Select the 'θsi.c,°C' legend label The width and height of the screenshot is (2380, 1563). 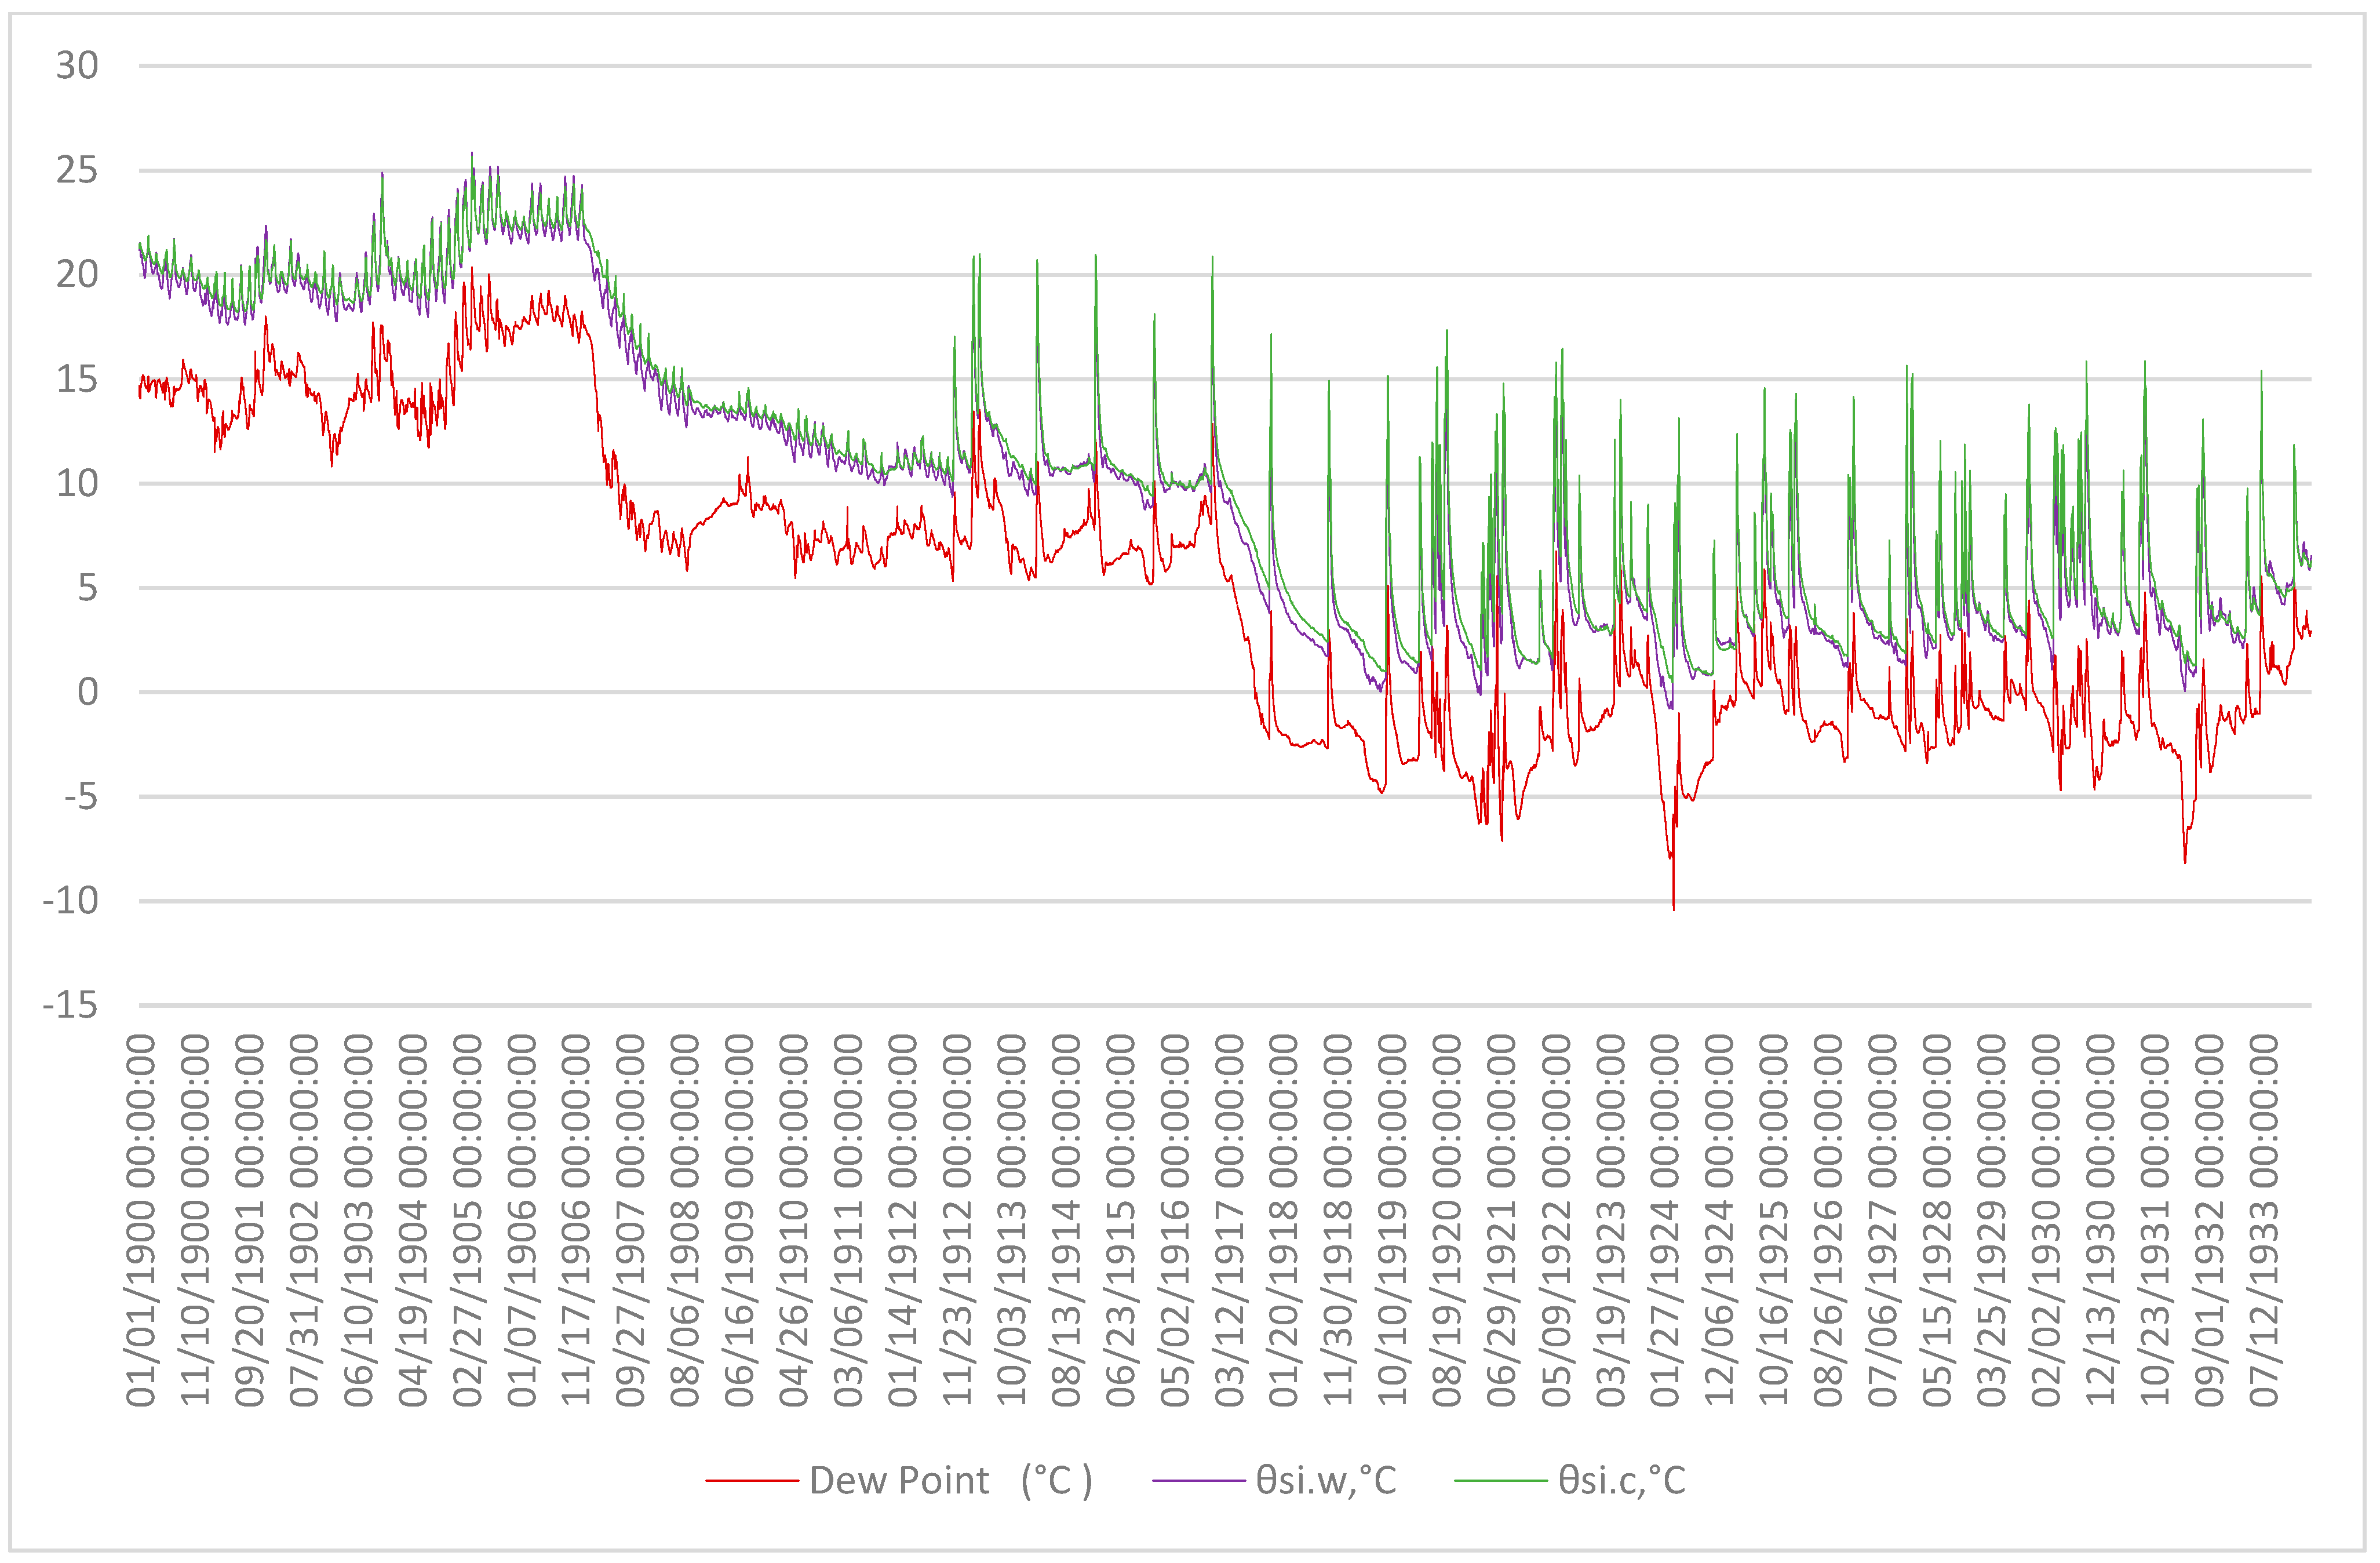click(1621, 1480)
